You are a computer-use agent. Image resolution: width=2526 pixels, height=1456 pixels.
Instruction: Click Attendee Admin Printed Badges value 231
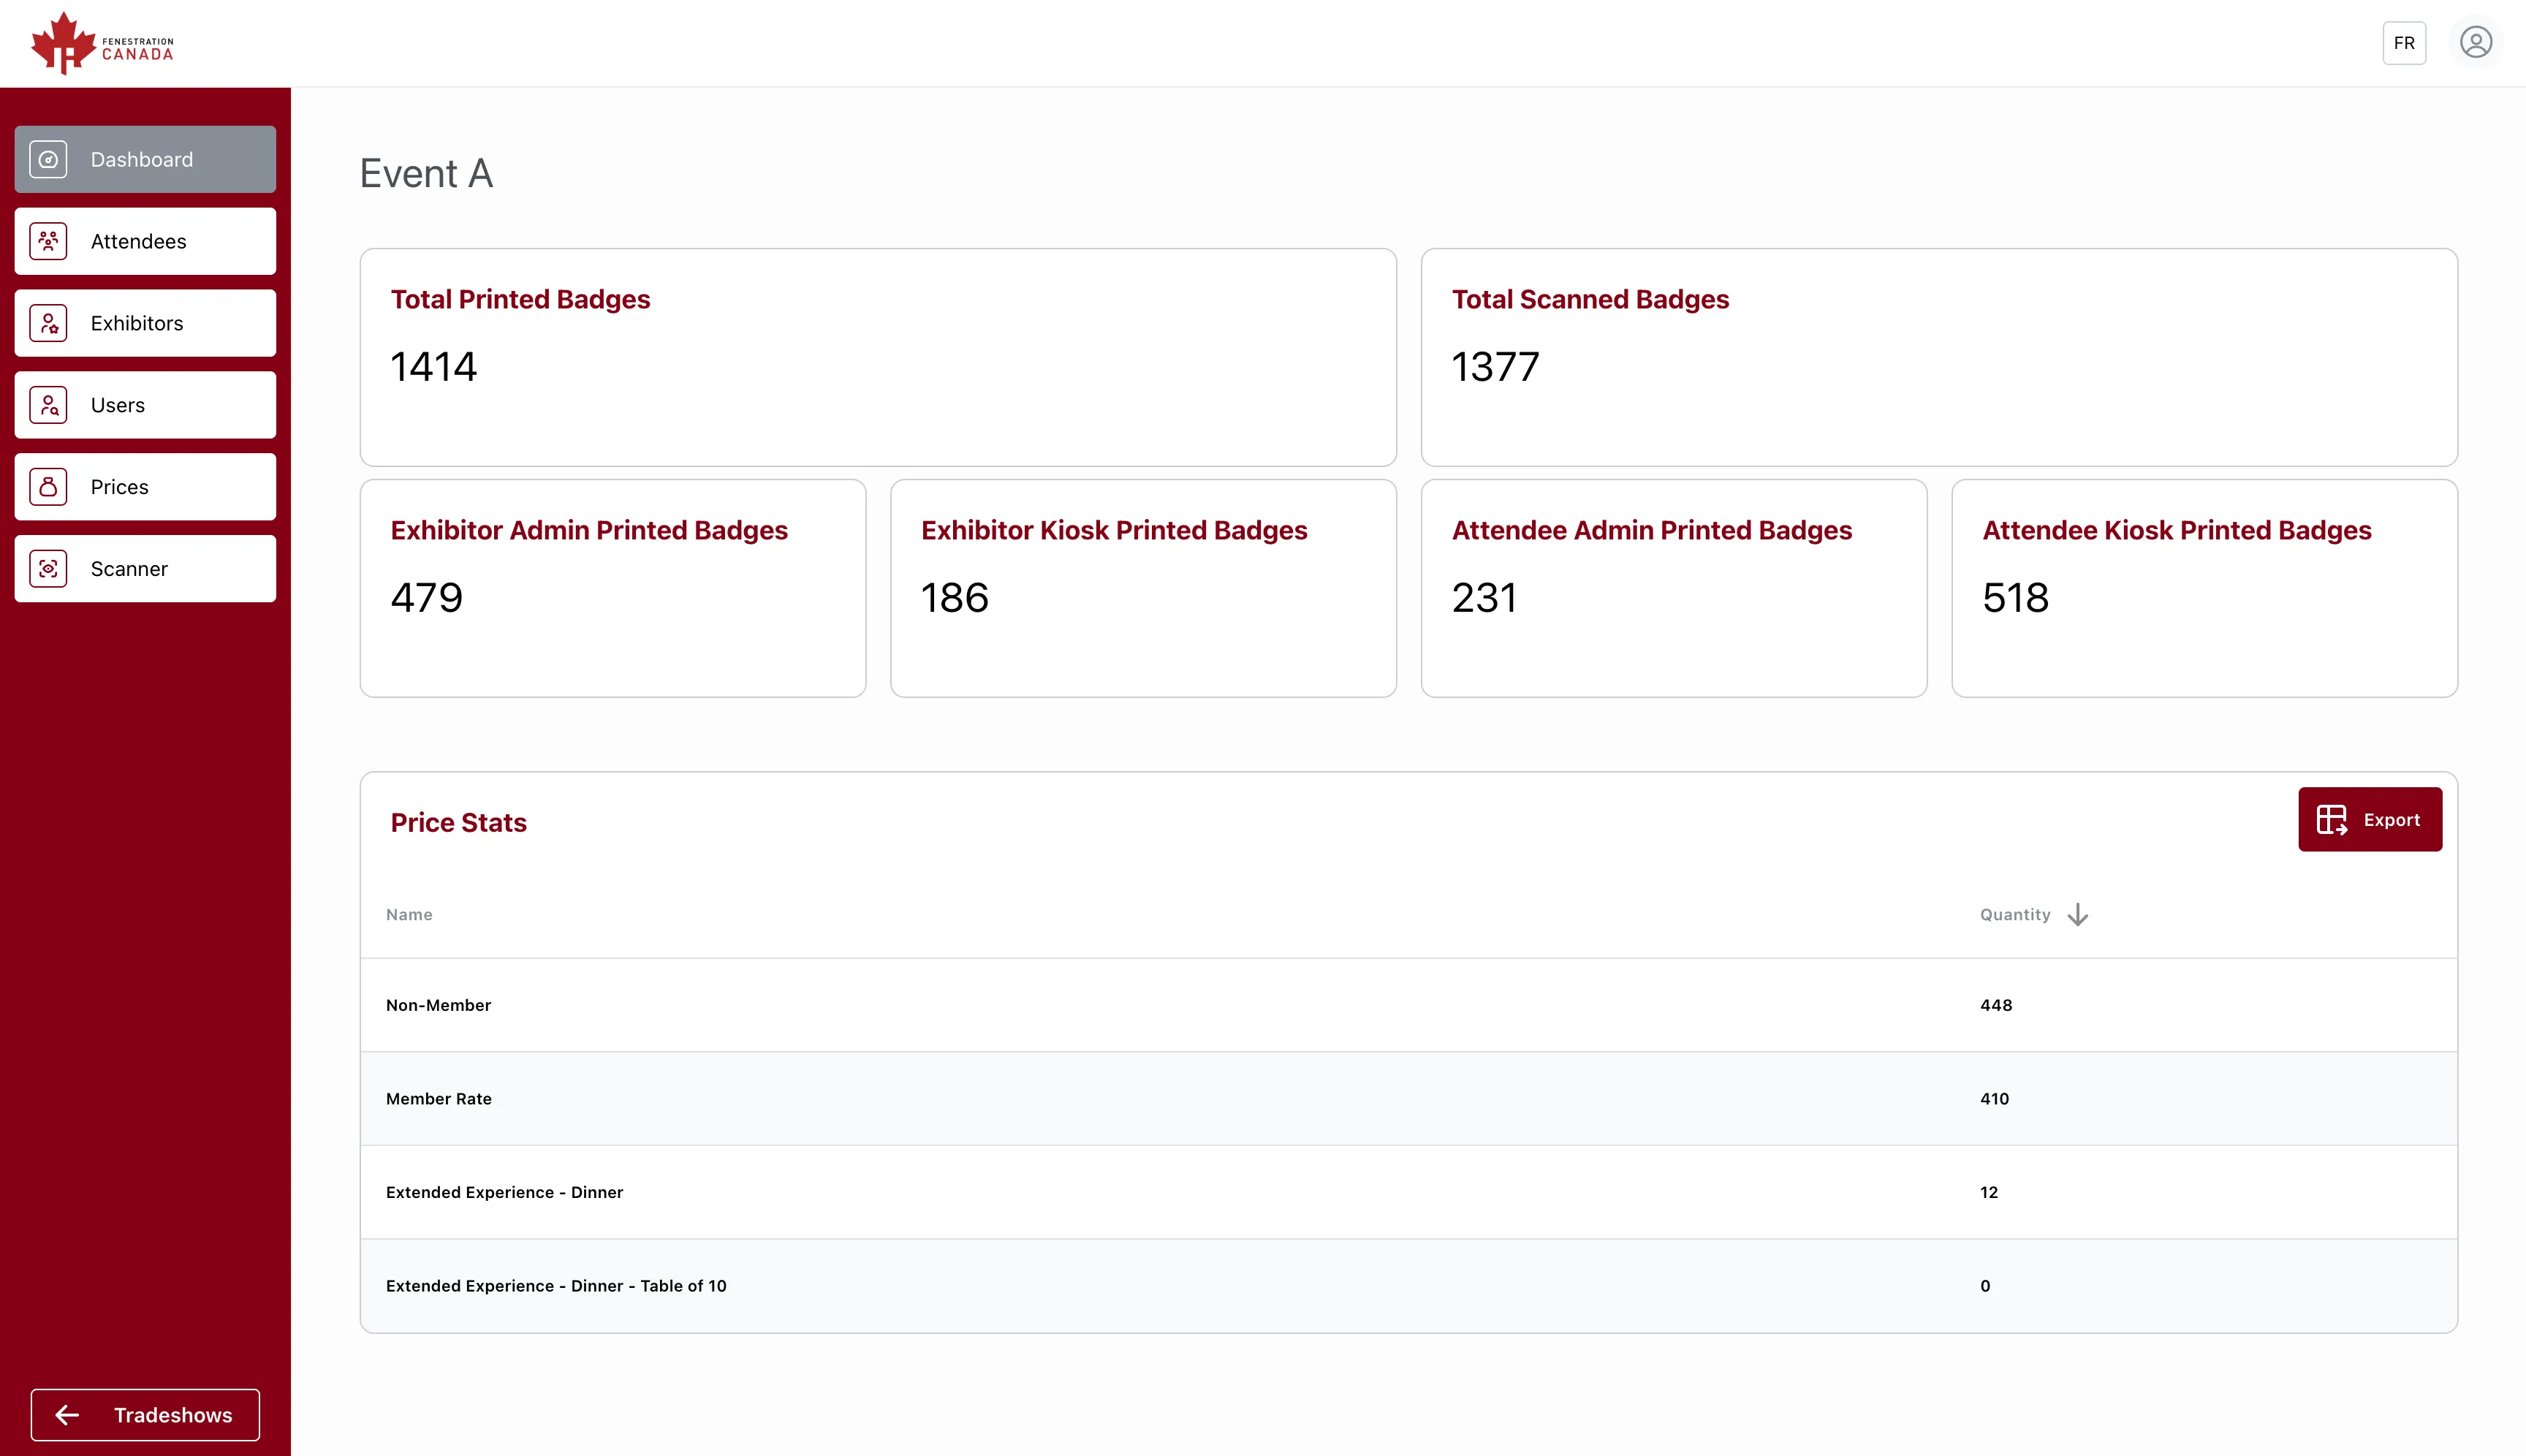1485,598
